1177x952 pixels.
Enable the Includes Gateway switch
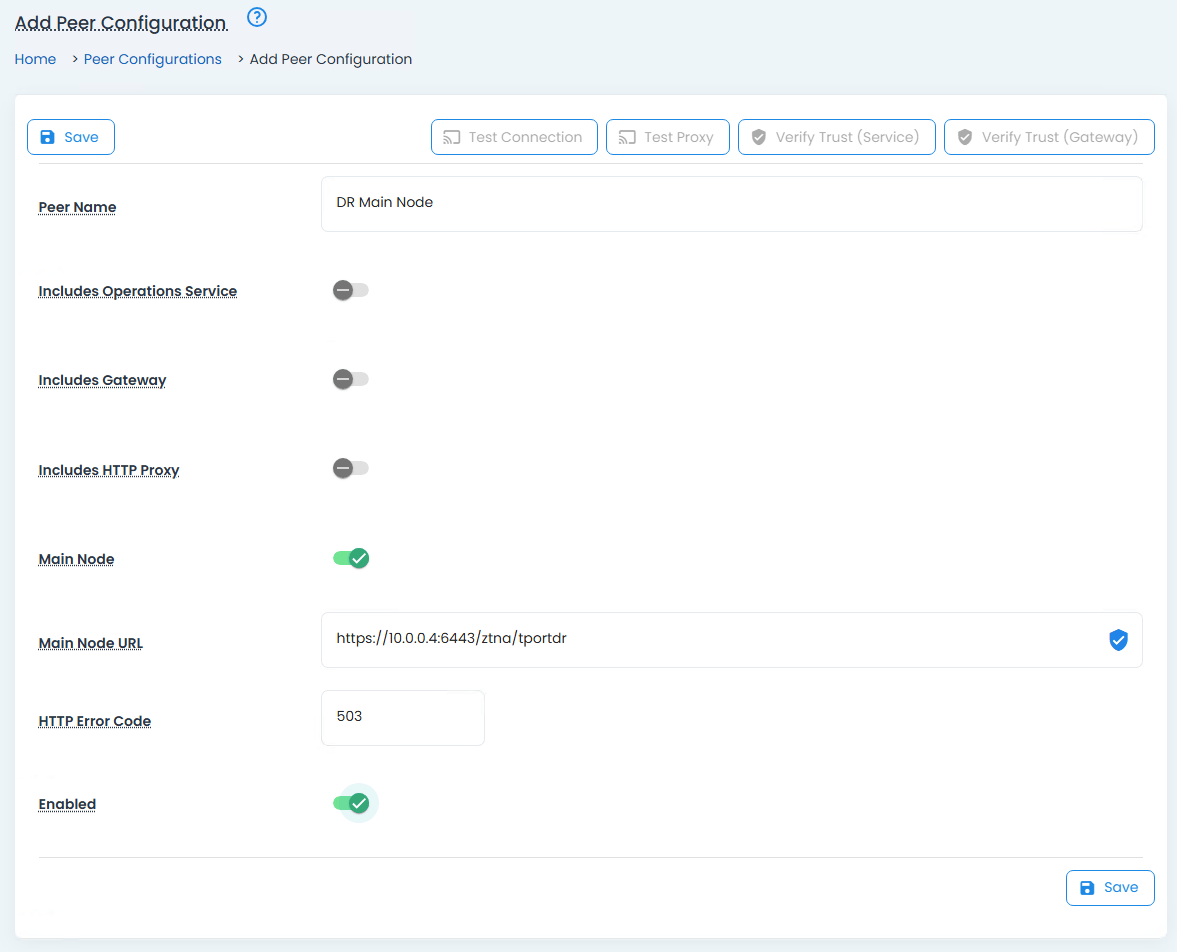click(351, 379)
